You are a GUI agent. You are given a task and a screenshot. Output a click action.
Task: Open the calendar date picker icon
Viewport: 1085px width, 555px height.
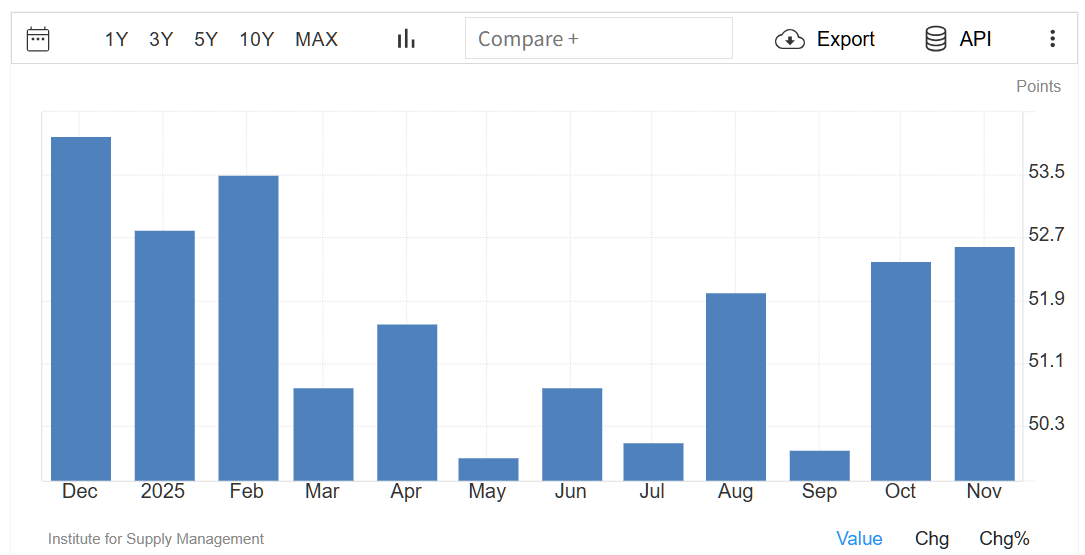pyautogui.click(x=38, y=39)
